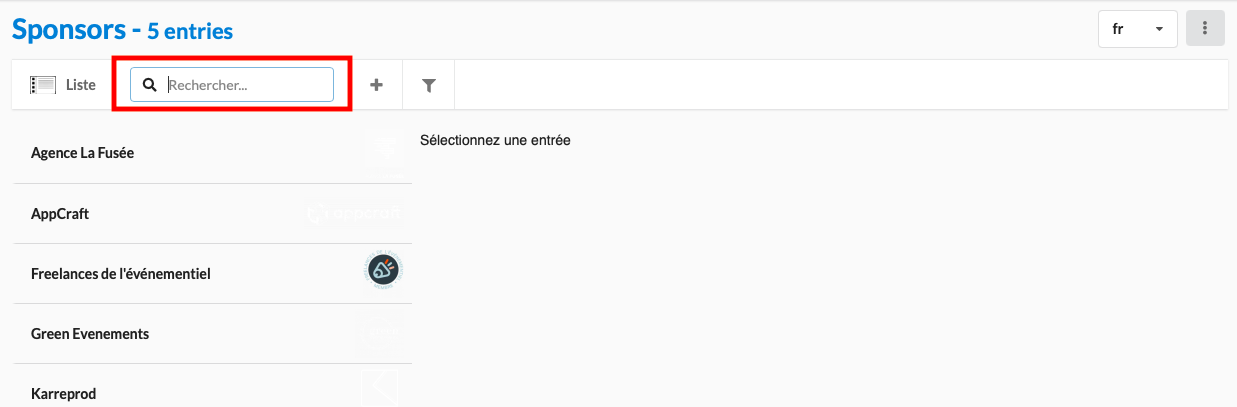
Task: Open the three-dot more options menu
Action: pyautogui.click(x=1205, y=29)
